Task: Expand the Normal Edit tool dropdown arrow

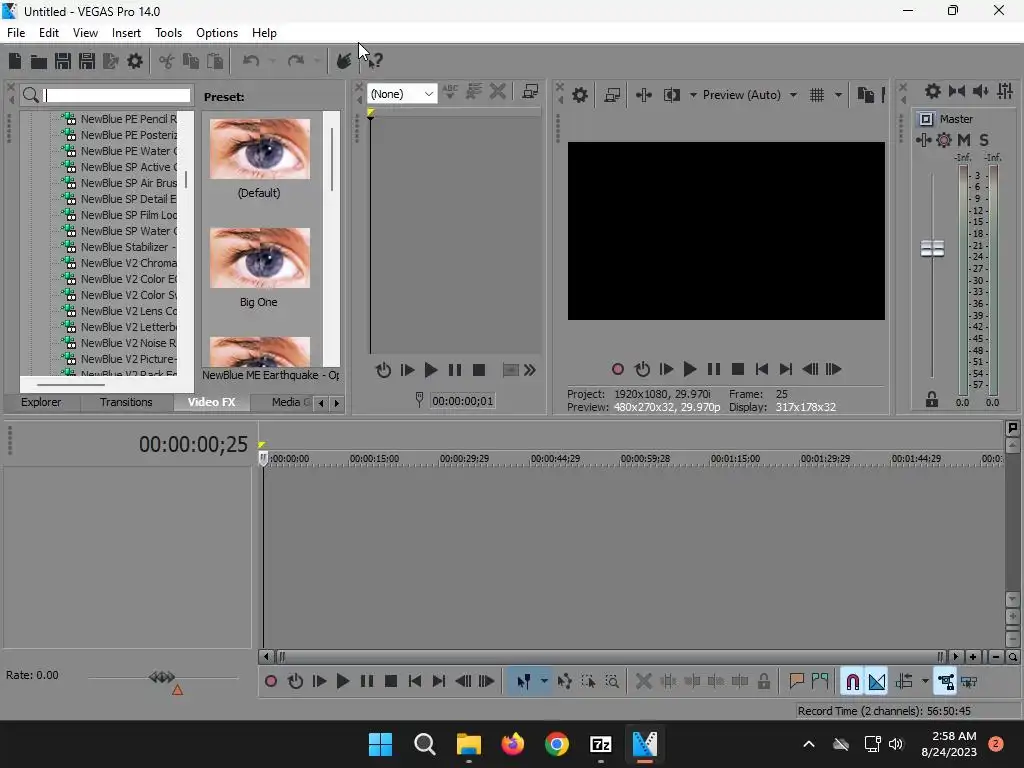Action: coord(544,682)
